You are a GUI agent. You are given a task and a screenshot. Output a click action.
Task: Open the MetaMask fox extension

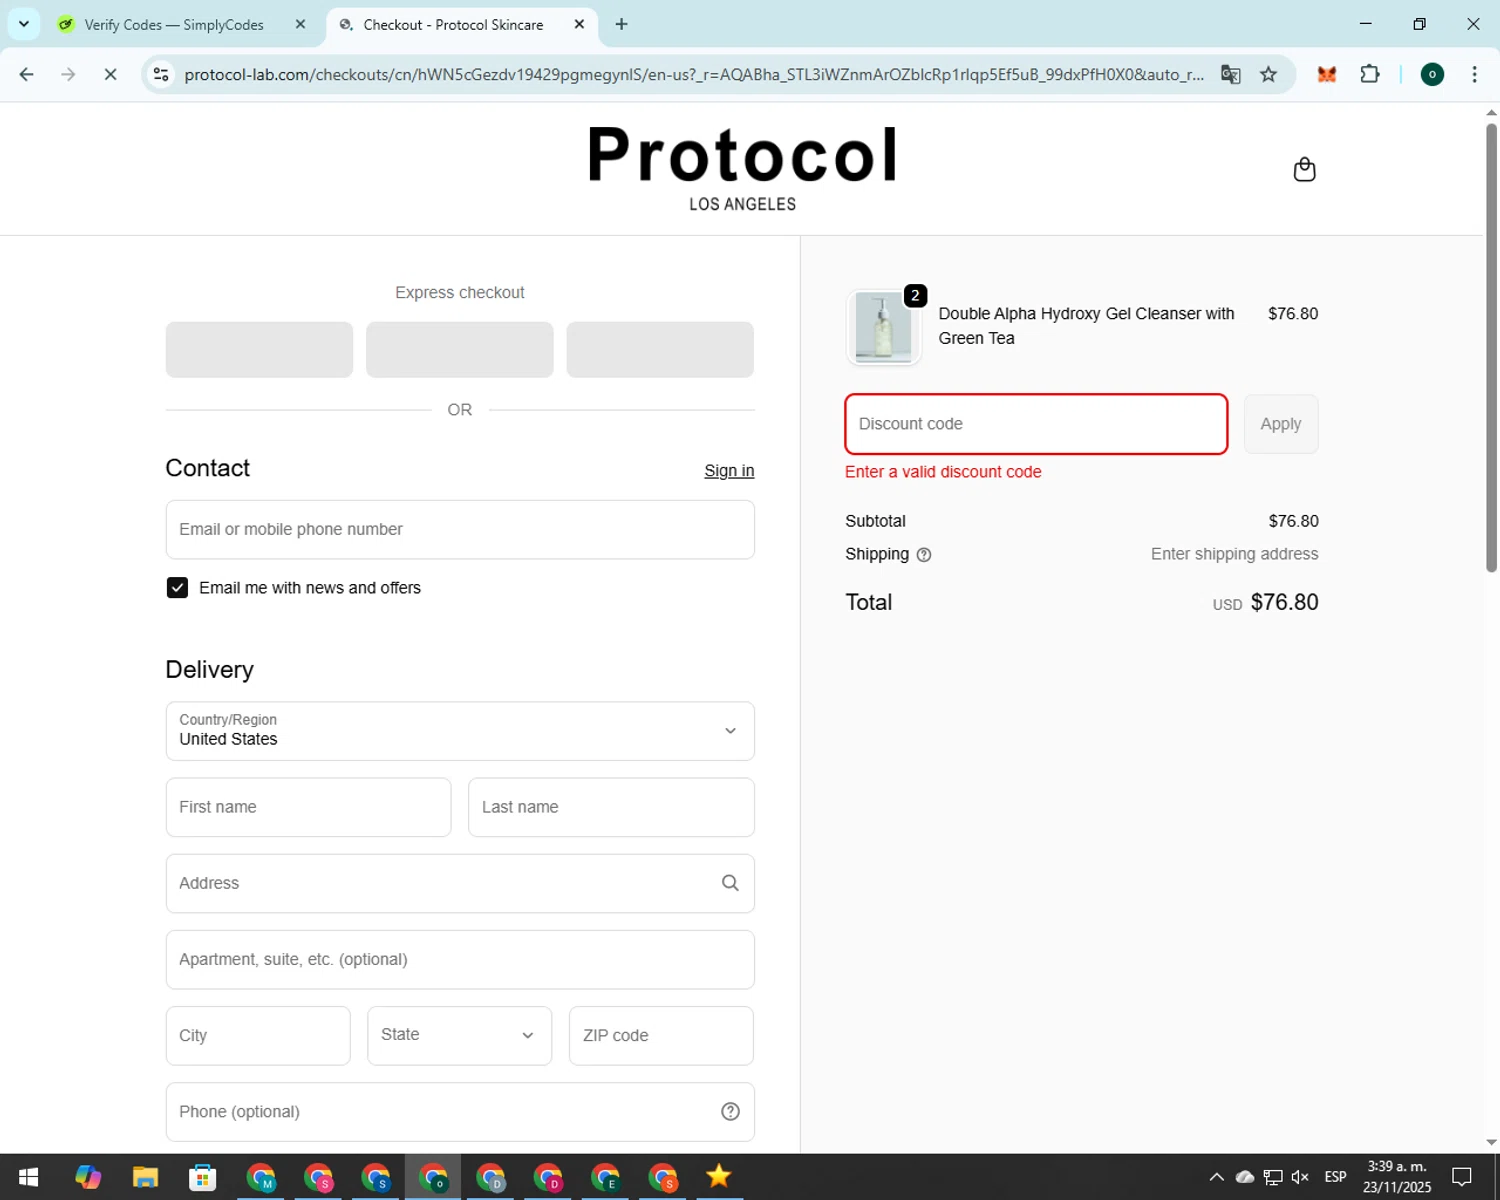pyautogui.click(x=1327, y=74)
